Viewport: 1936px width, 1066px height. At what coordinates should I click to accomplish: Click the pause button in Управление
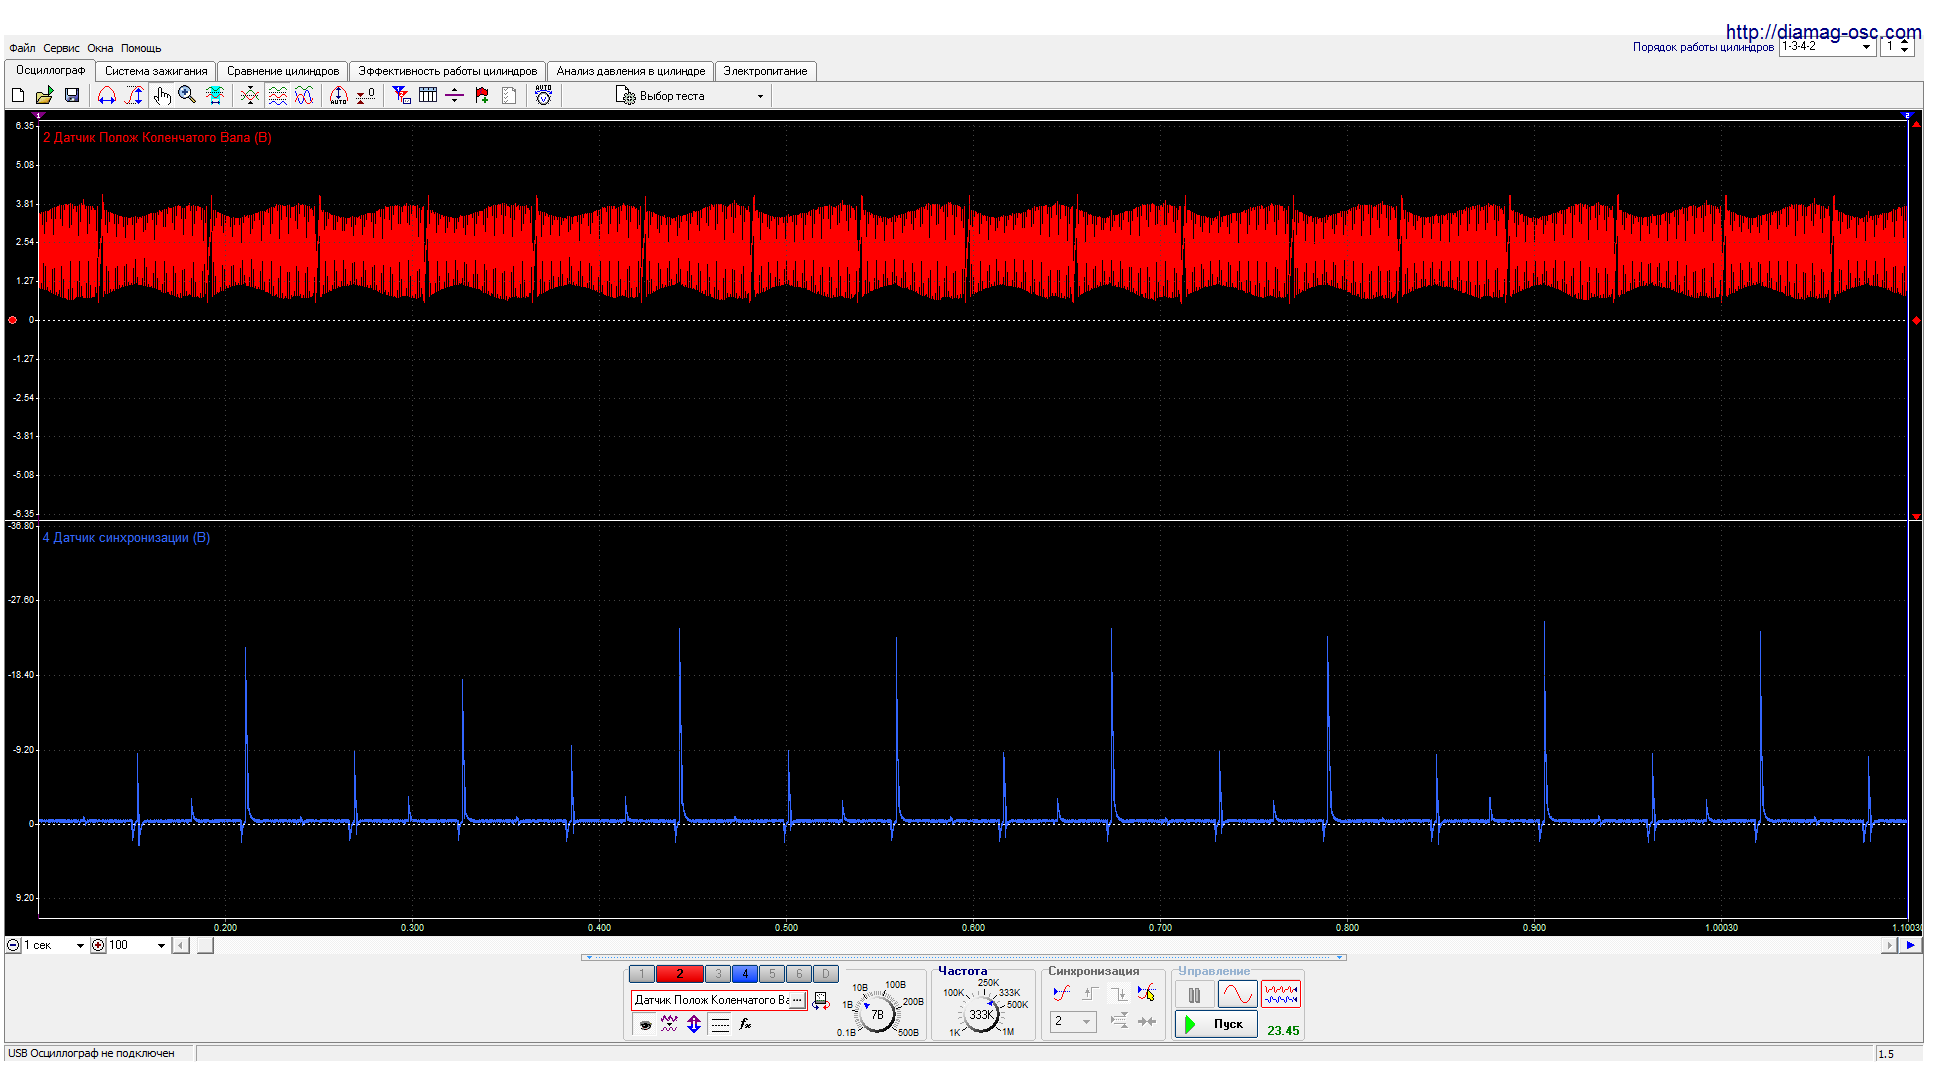pos(1194,995)
